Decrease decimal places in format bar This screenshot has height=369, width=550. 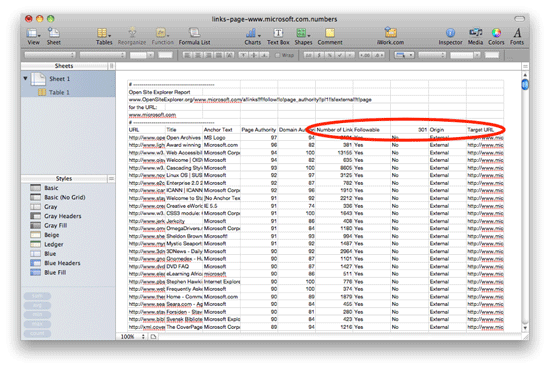click(x=365, y=55)
